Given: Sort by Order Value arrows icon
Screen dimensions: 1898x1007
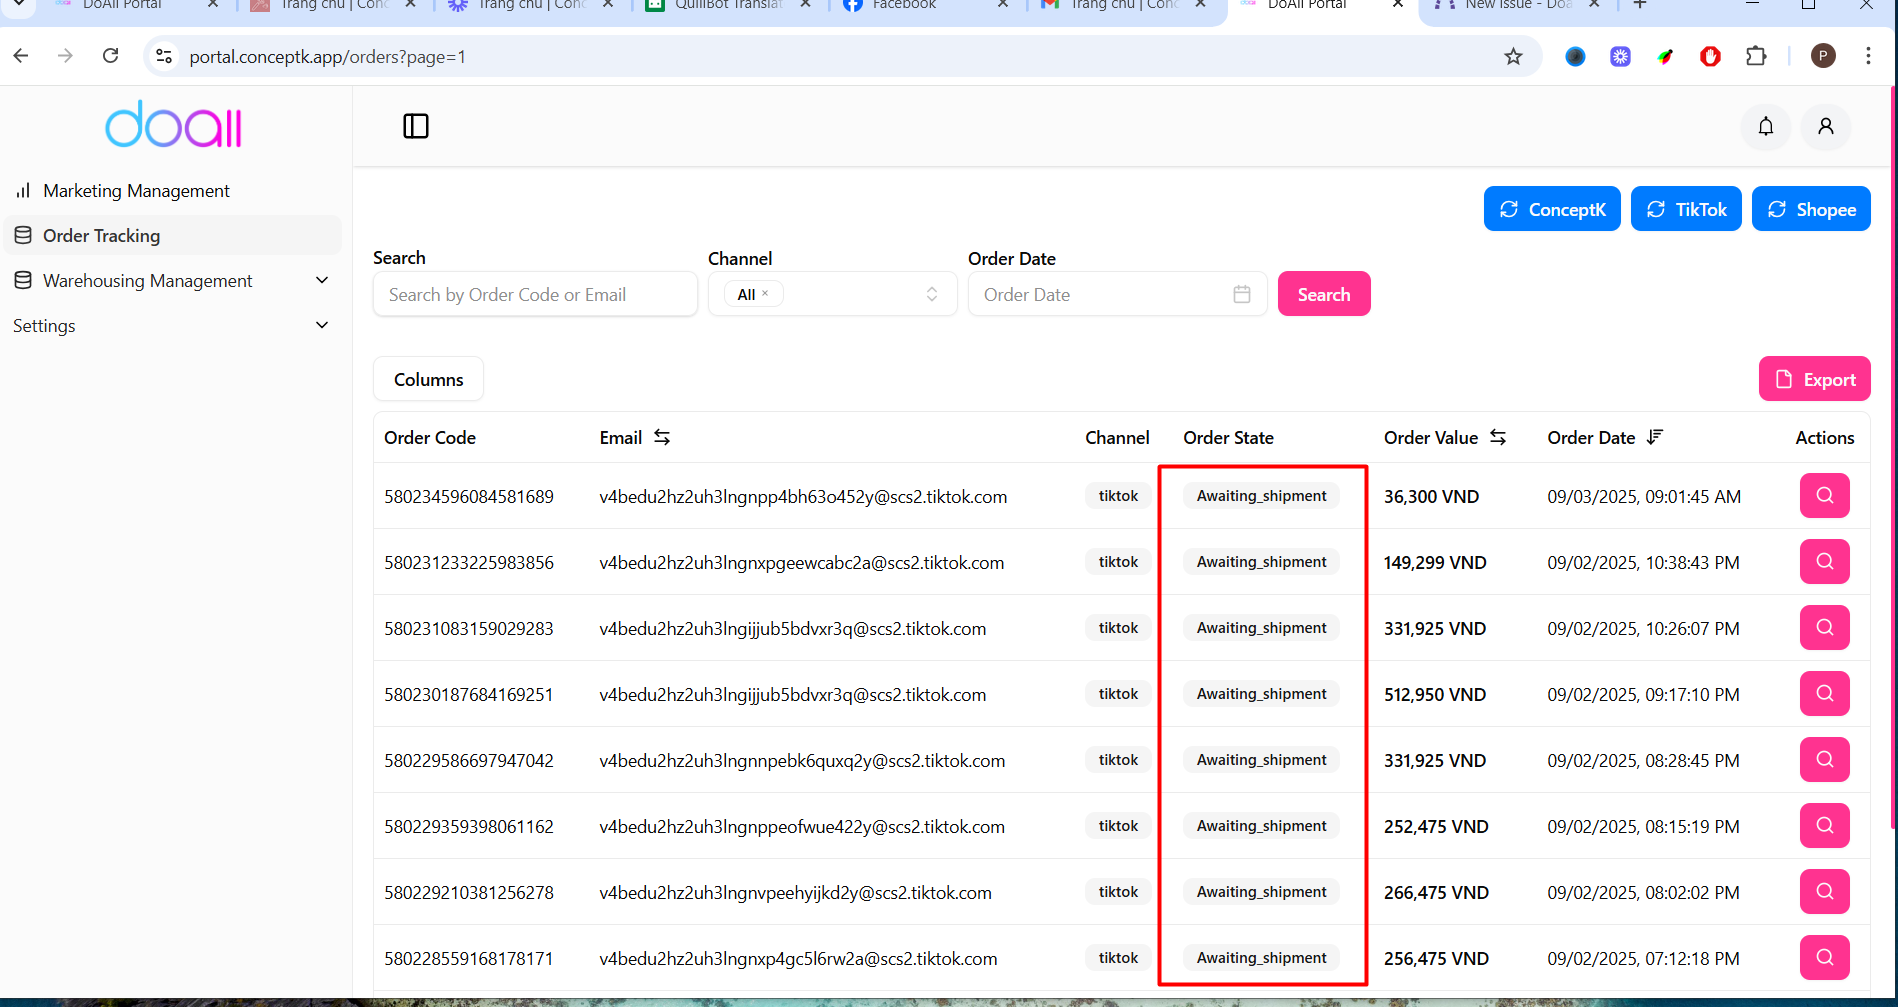Looking at the screenshot, I should coord(1497,437).
